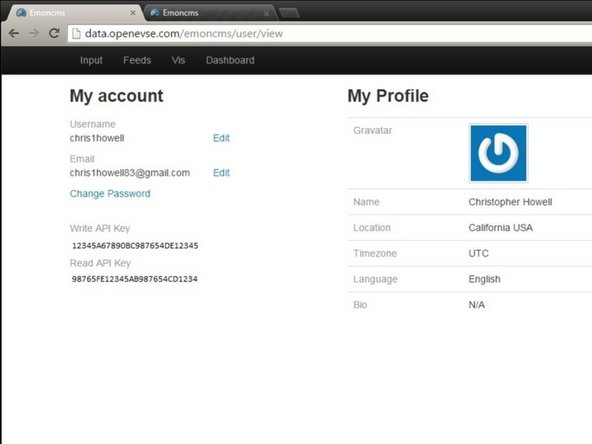Select the Write API Key value
Viewport: 592px width, 444px height.
point(135,246)
